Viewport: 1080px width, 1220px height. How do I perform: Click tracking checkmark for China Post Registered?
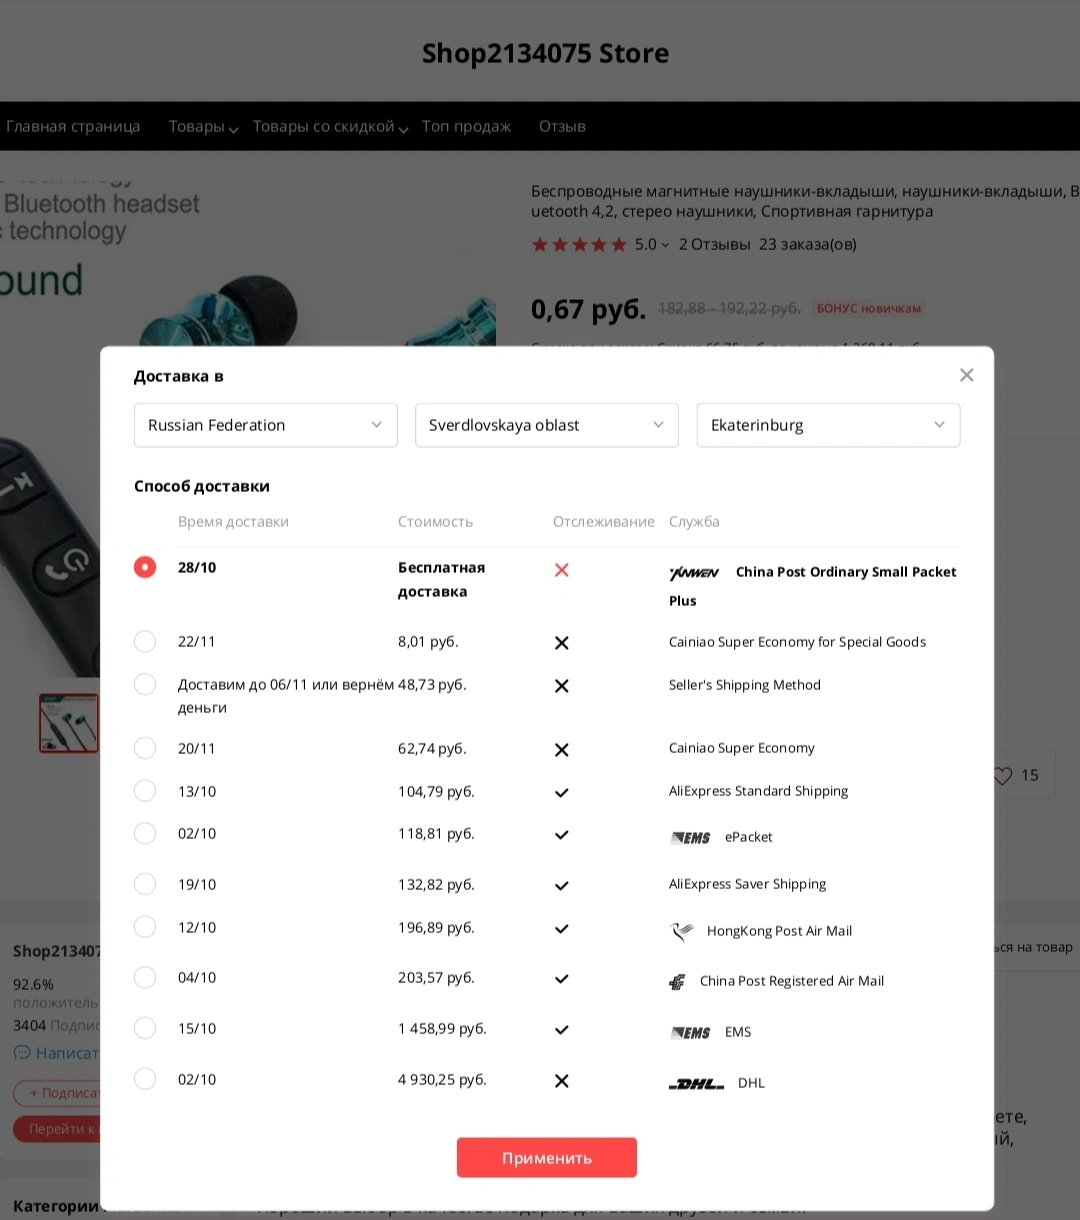point(562,979)
